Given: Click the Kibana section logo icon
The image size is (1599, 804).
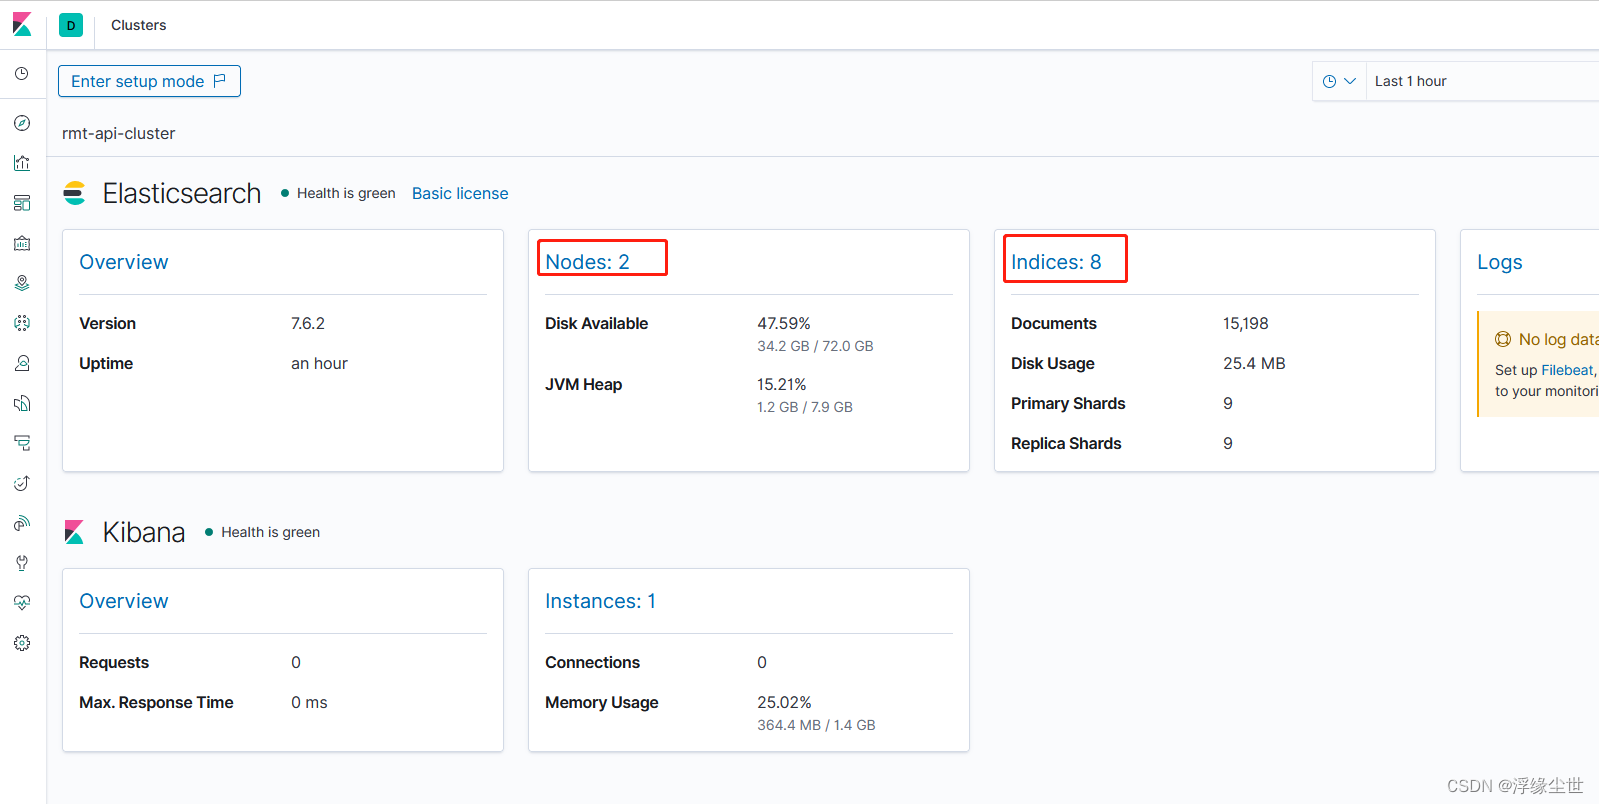Looking at the screenshot, I should (74, 532).
